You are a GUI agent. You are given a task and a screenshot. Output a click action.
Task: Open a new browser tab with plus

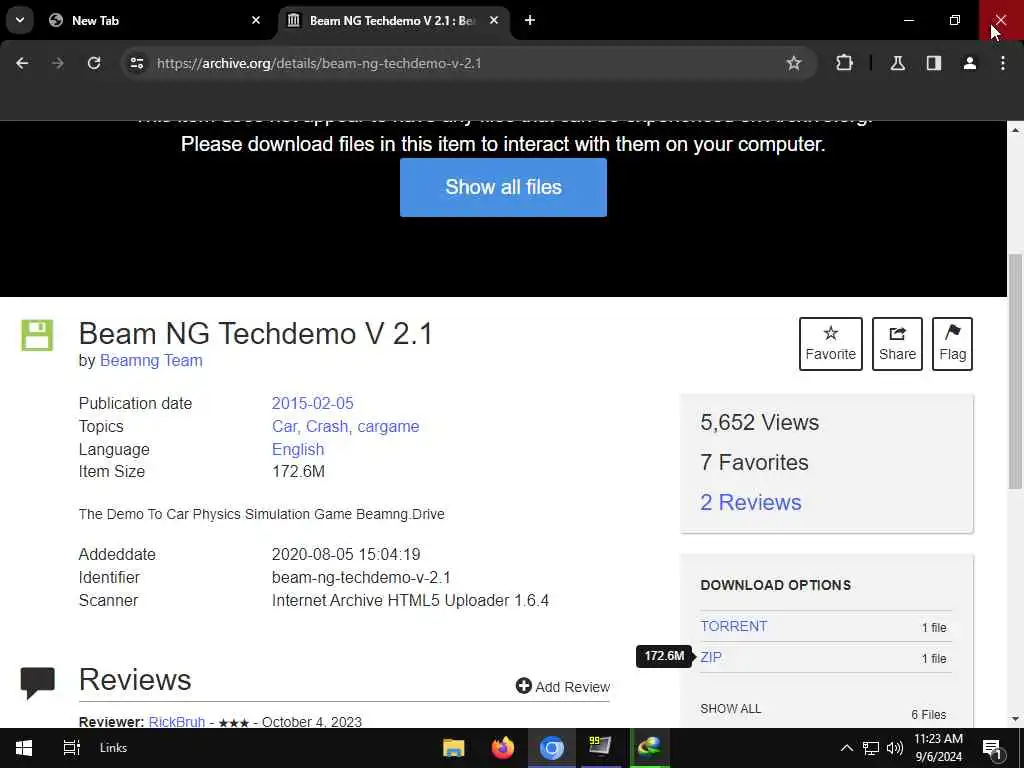click(x=530, y=20)
